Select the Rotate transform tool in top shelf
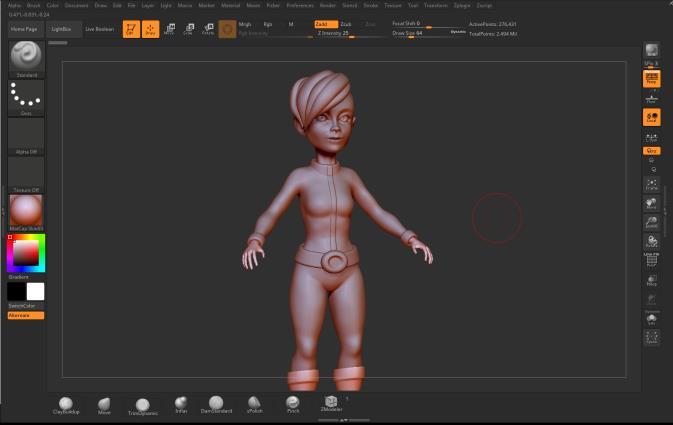 click(208, 29)
